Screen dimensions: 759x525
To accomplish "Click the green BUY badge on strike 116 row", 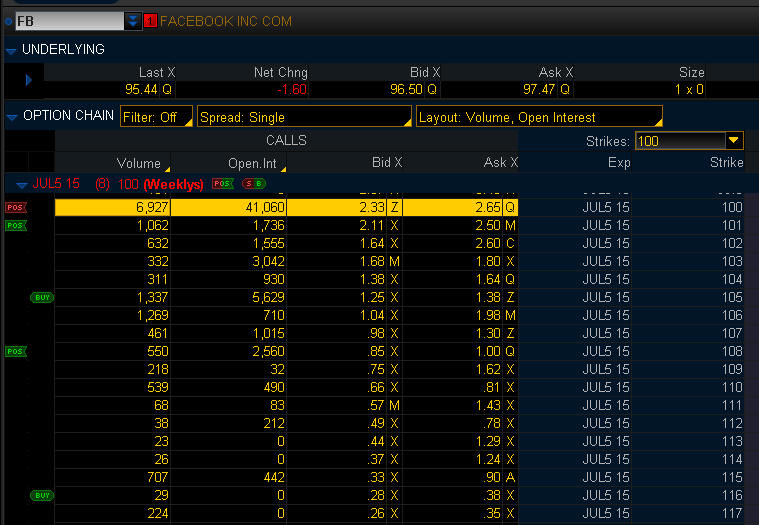I will pyautogui.click(x=42, y=495).
